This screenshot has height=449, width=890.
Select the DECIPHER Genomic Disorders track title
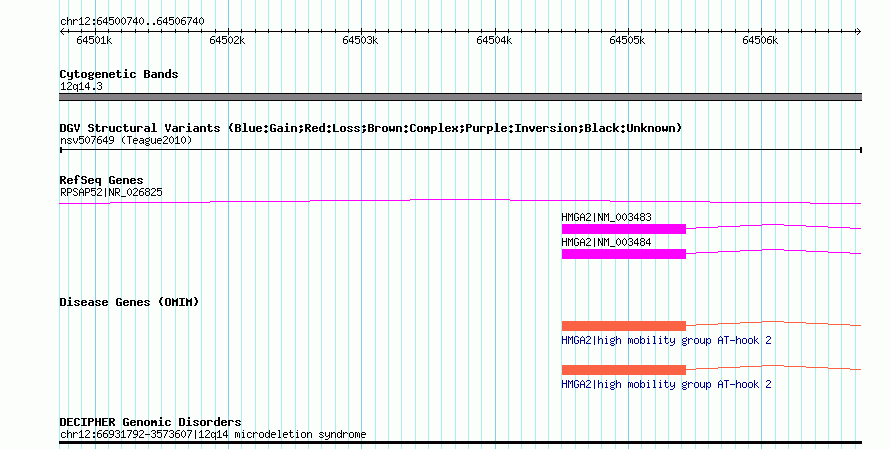[x=150, y=422]
